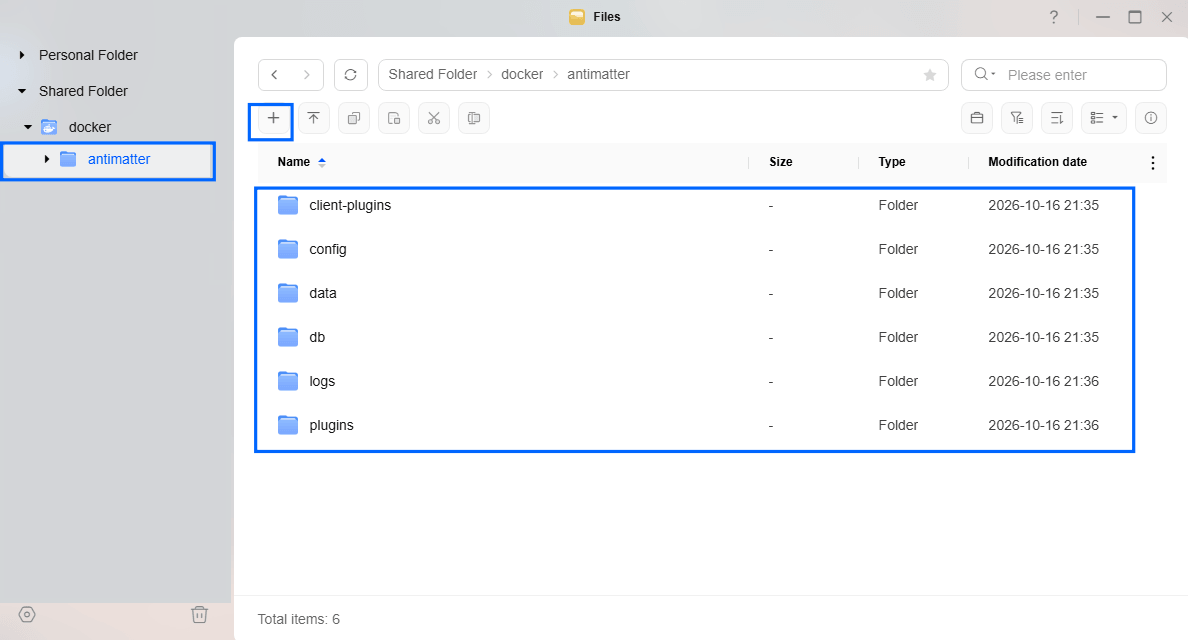This screenshot has height=640, width=1188.
Task: Open the briefcase toolbox icon
Action: [x=977, y=118]
